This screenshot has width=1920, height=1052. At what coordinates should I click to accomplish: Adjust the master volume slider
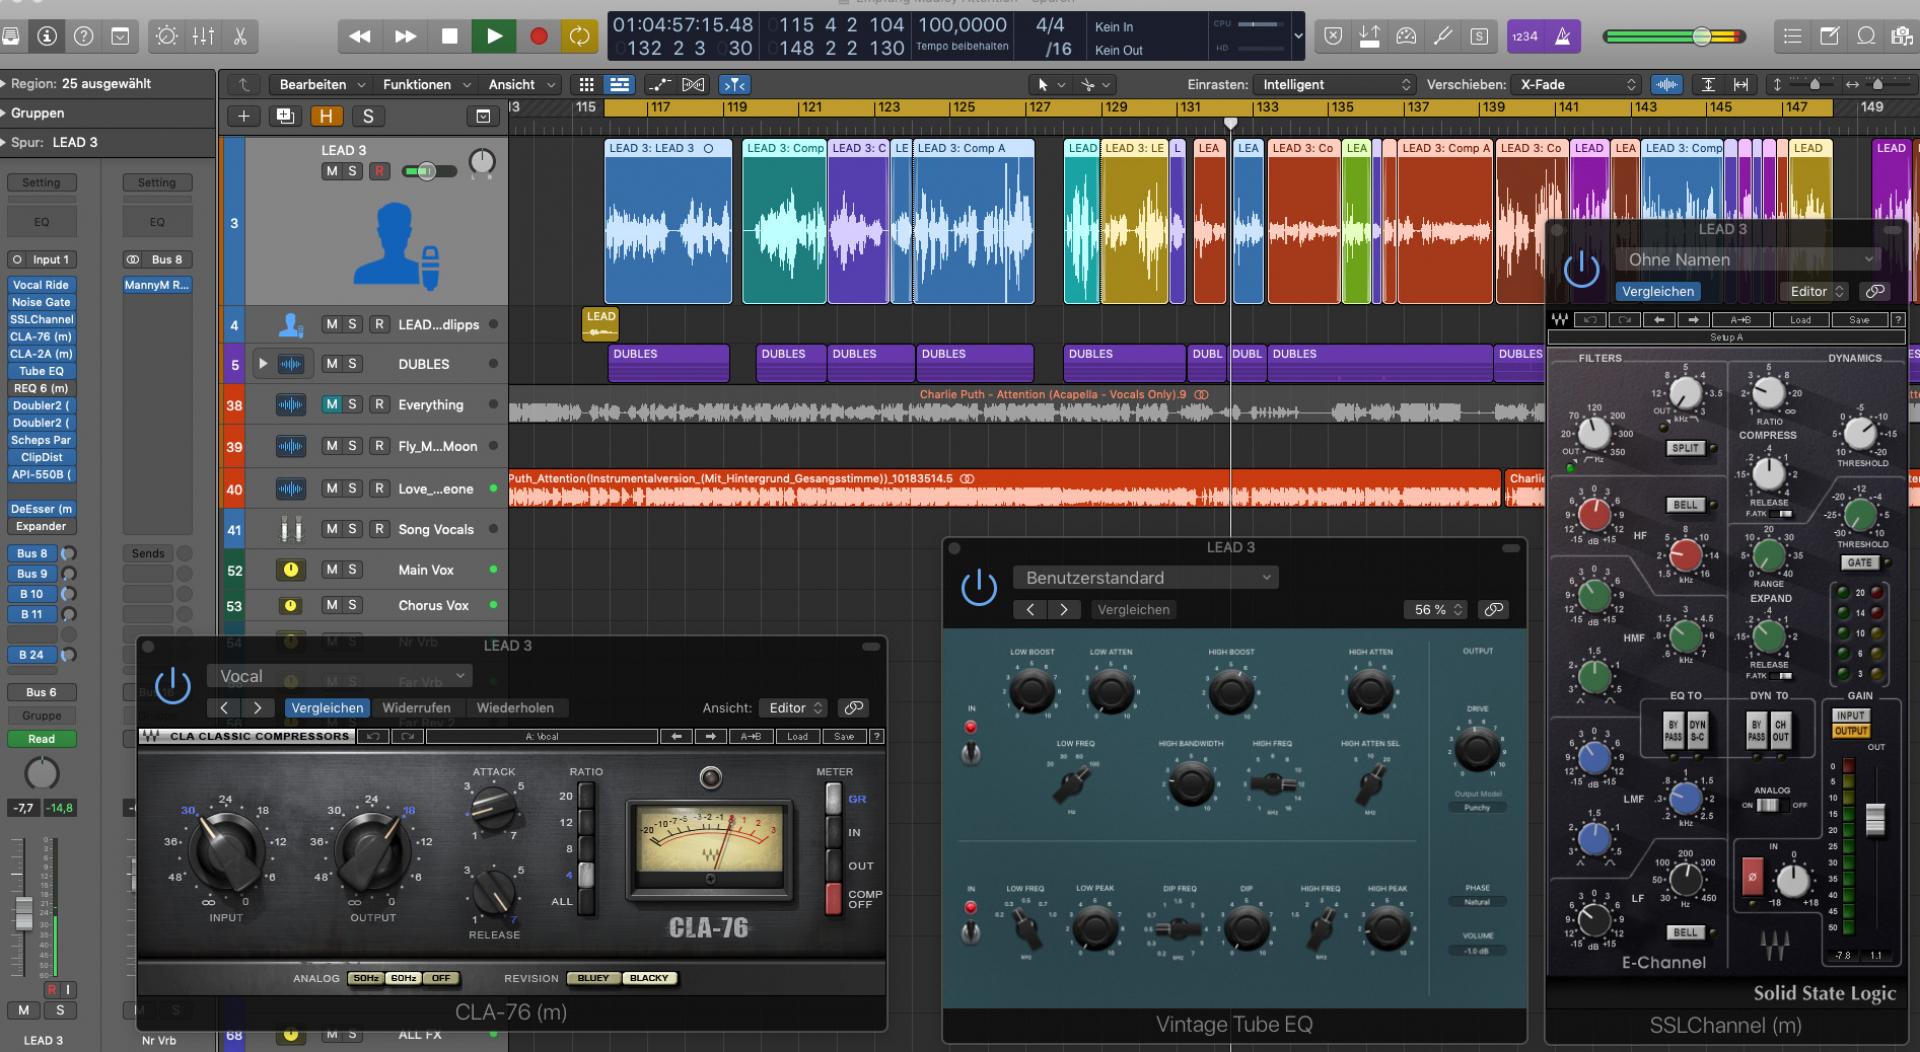tap(1701, 36)
